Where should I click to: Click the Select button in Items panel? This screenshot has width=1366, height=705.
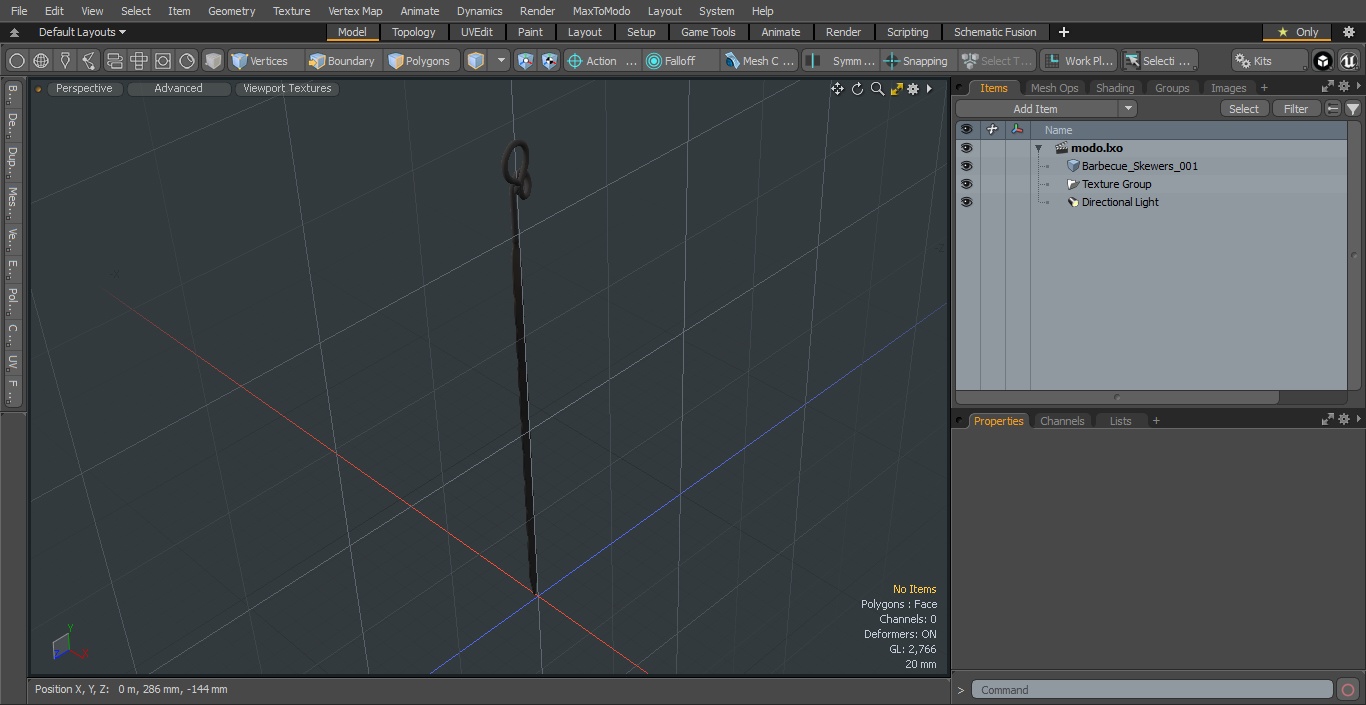(x=1244, y=109)
